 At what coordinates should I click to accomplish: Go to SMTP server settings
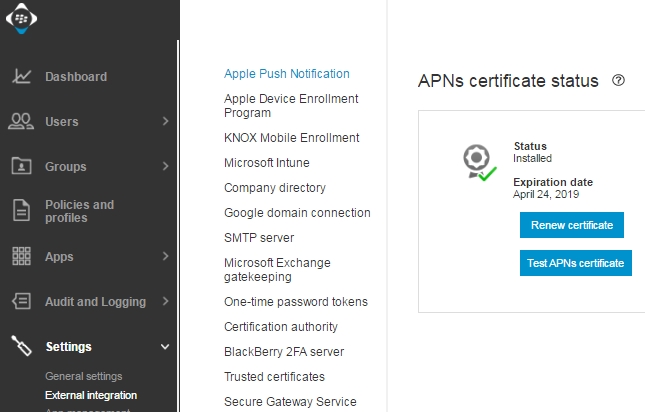(x=258, y=238)
